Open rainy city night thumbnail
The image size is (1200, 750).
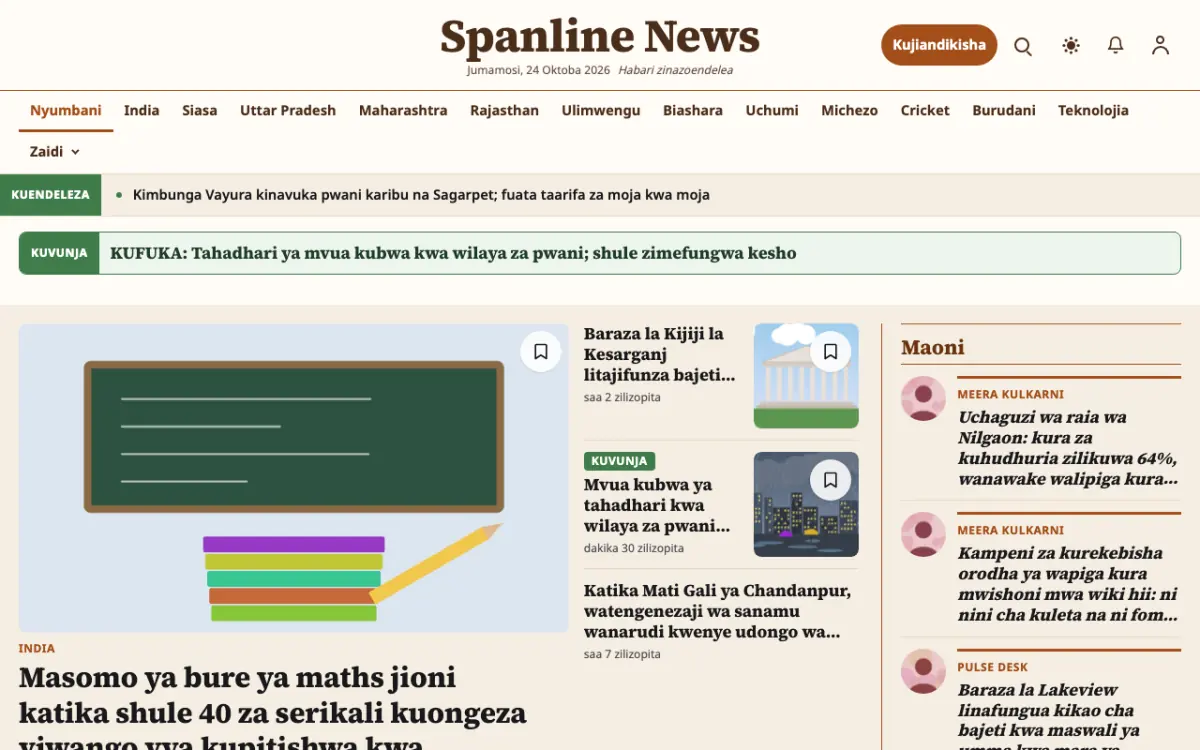coord(806,504)
